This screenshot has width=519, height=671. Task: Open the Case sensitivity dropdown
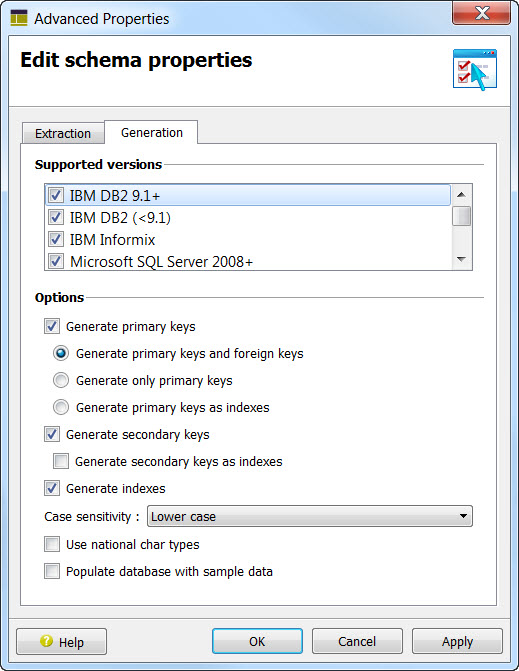(310, 516)
